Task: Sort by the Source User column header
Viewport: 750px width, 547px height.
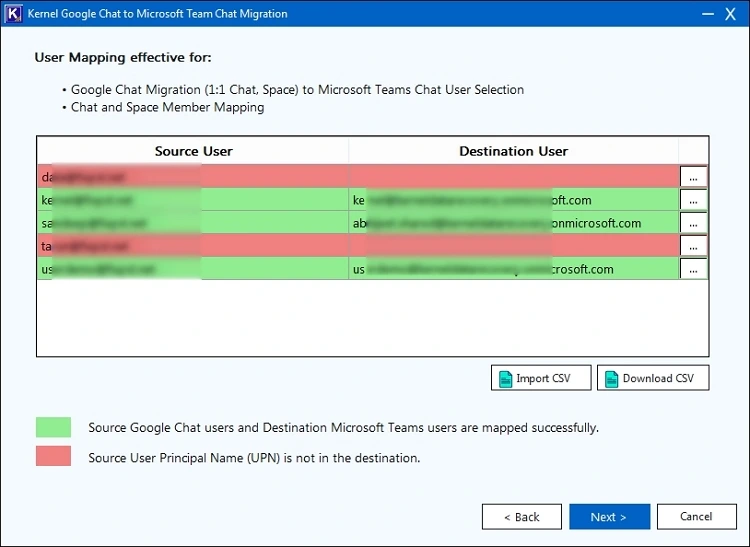Action: (x=193, y=151)
